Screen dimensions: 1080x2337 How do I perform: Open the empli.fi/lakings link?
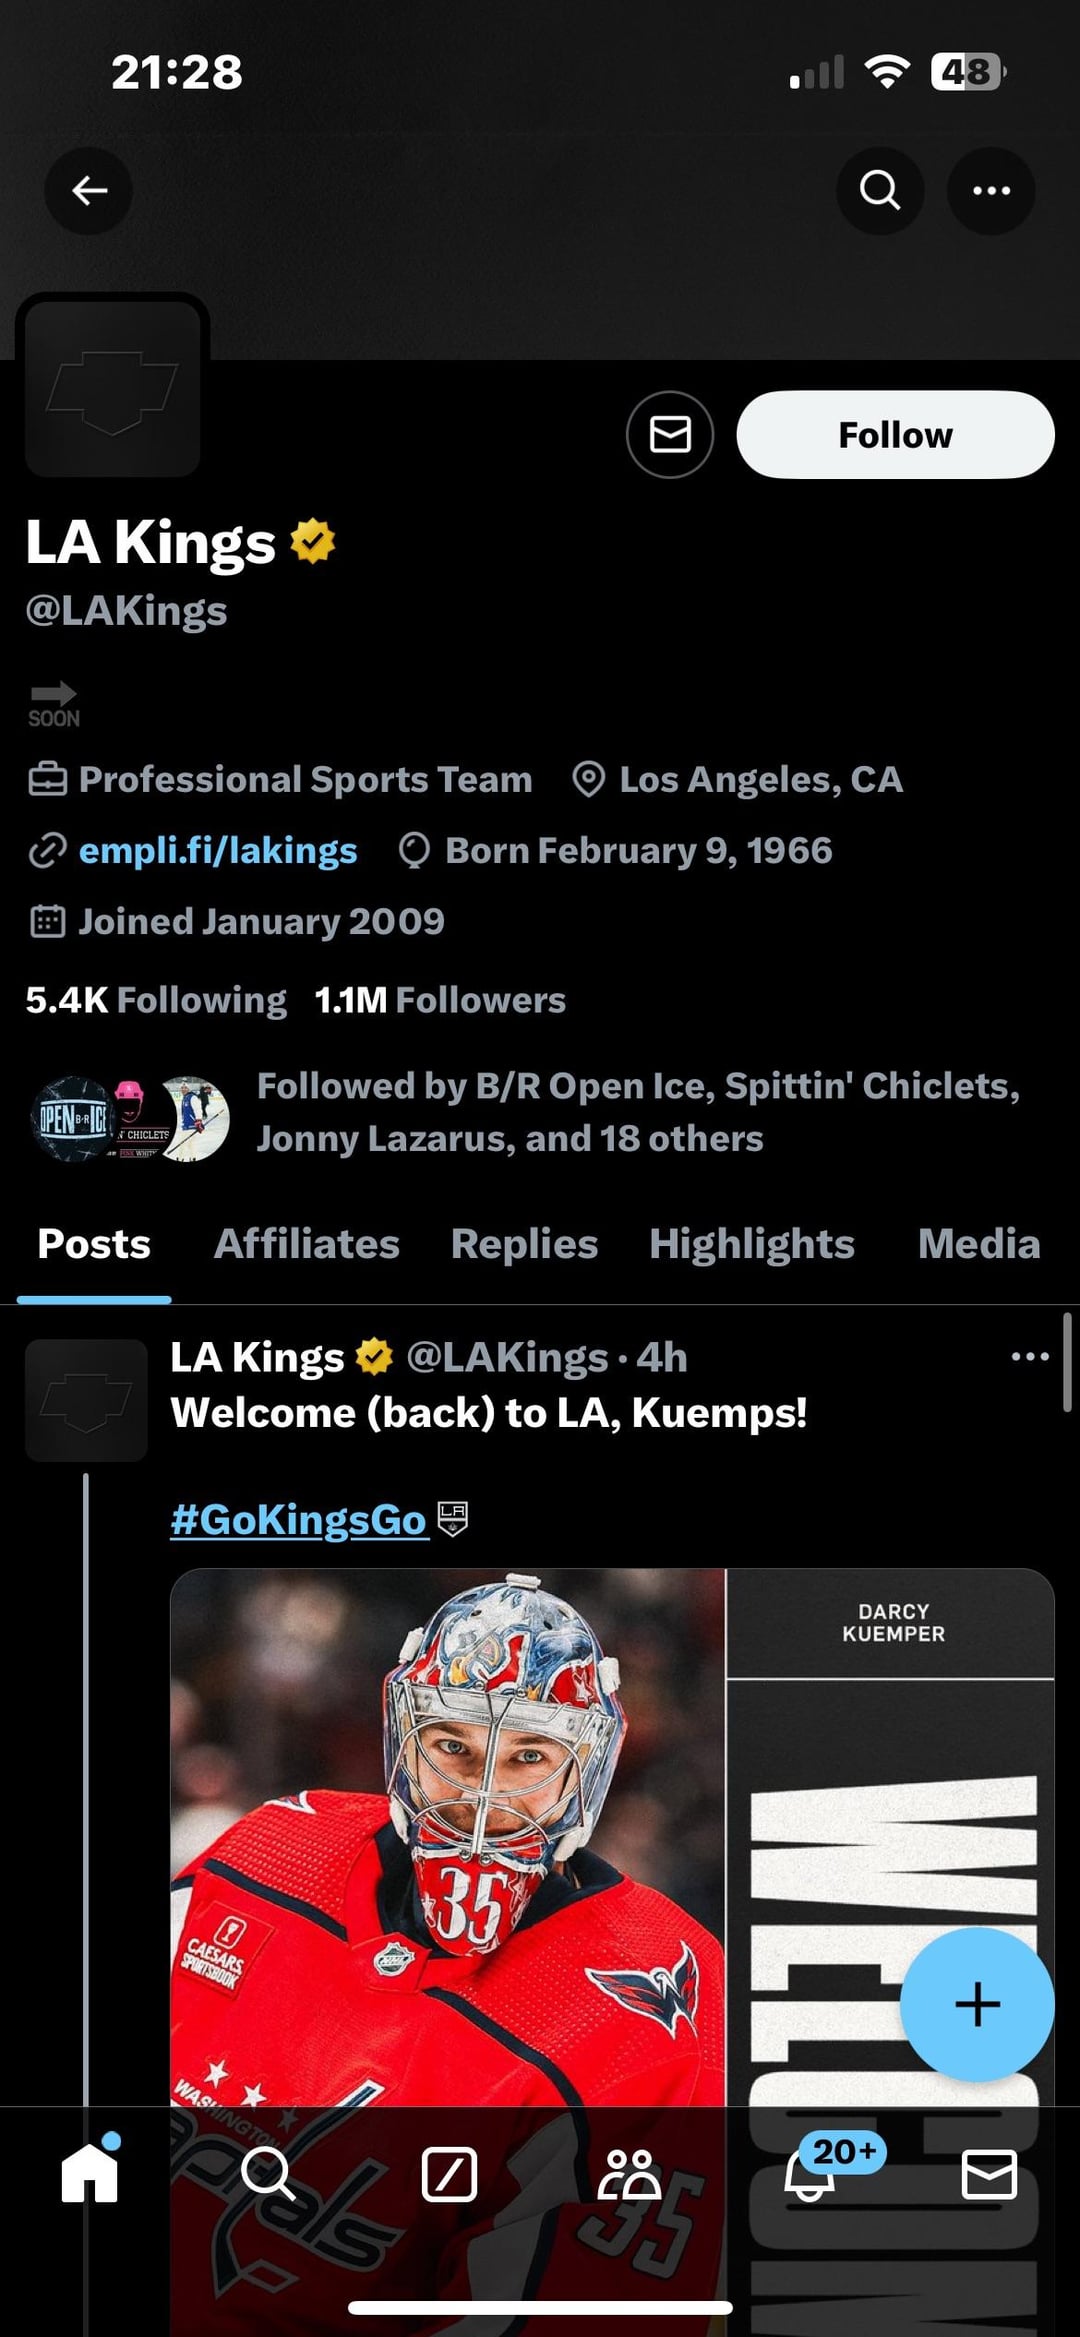tap(217, 851)
